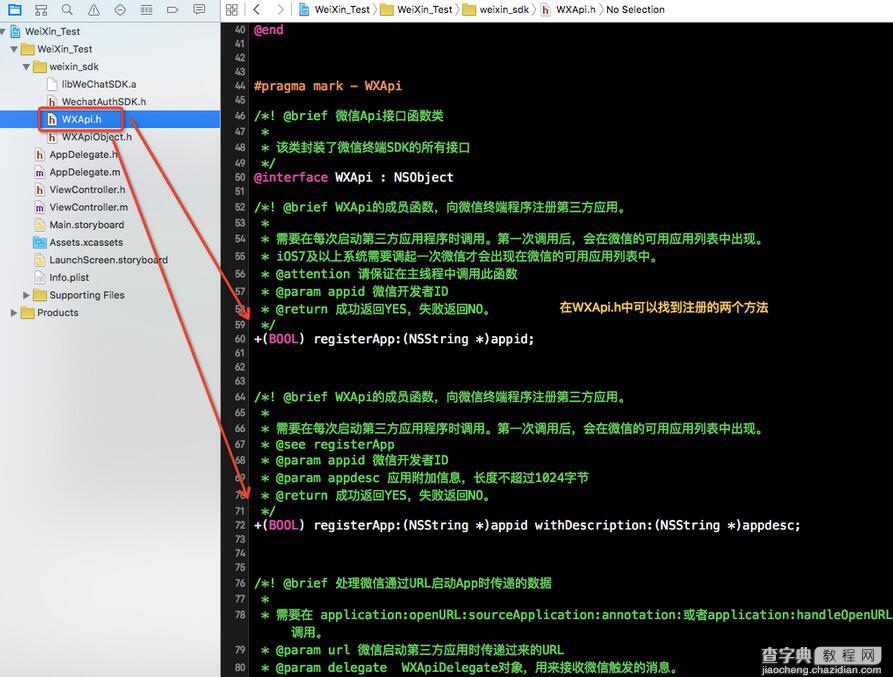Open the Report navigator speech-bubble icon
Screen dimensions: 893x677
tap(199, 9)
